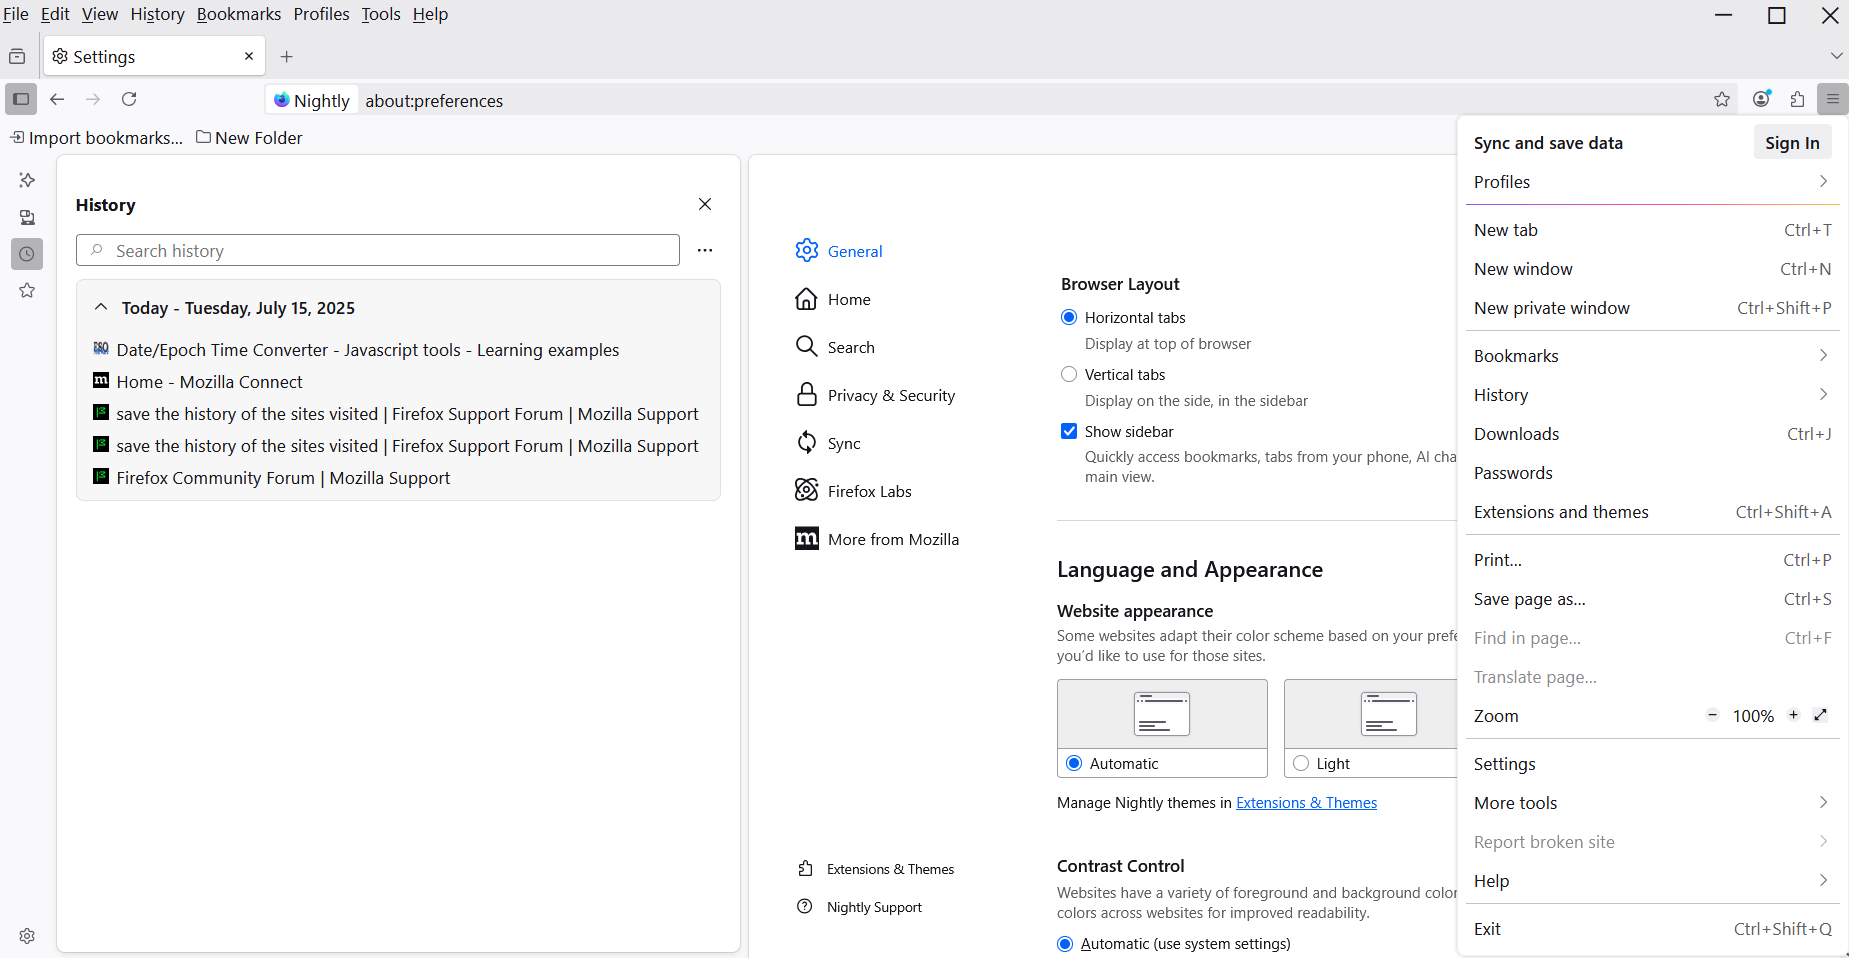Open the File menu
This screenshot has width=1849, height=958.
(16, 14)
